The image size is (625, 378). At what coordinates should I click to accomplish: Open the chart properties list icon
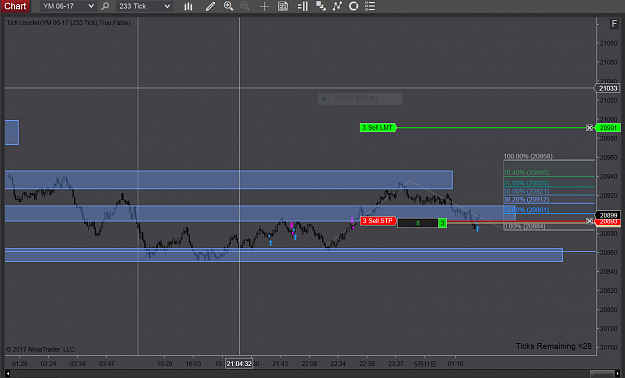pos(370,6)
